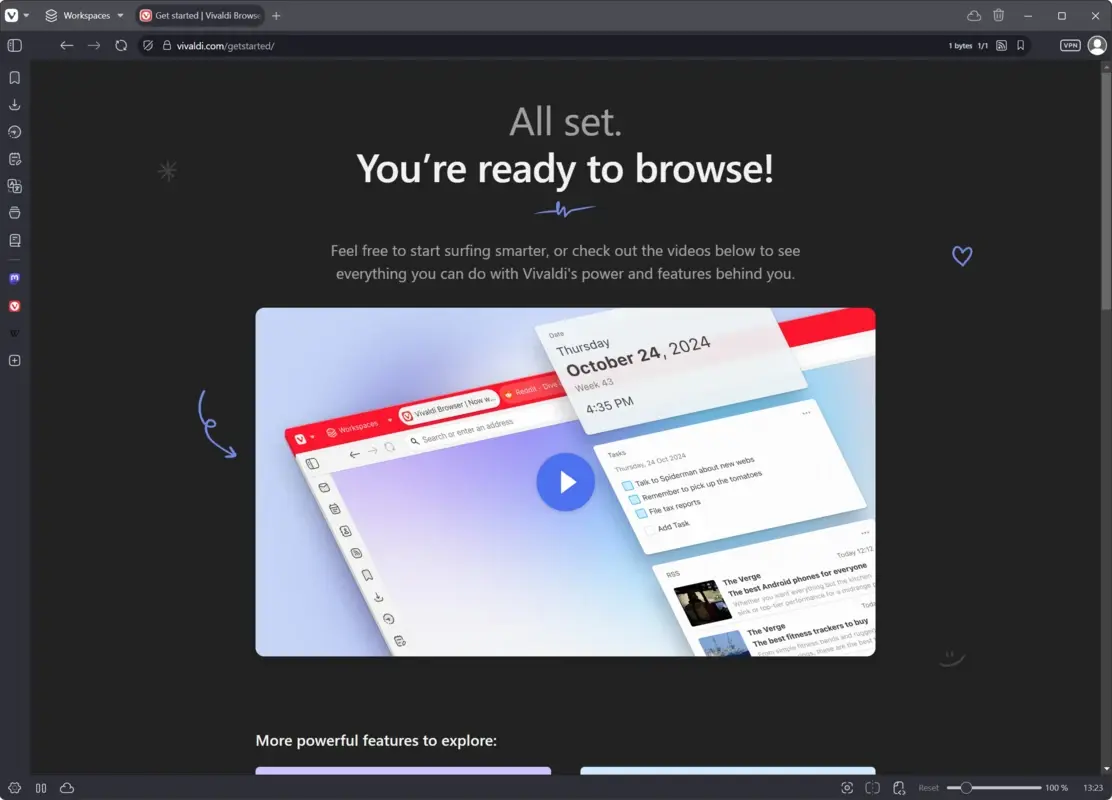Adjust the page zoom slider

(x=965, y=787)
